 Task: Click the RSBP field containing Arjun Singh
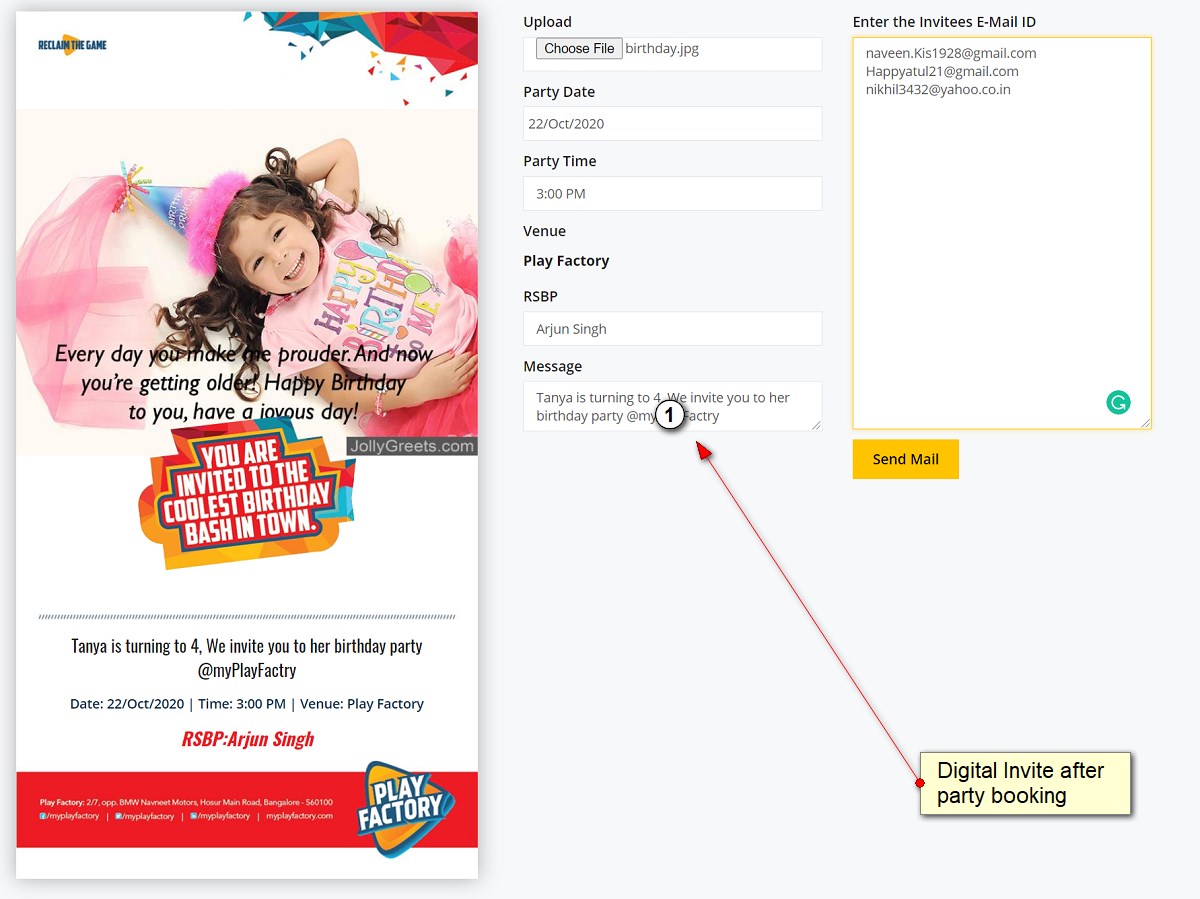coord(672,329)
